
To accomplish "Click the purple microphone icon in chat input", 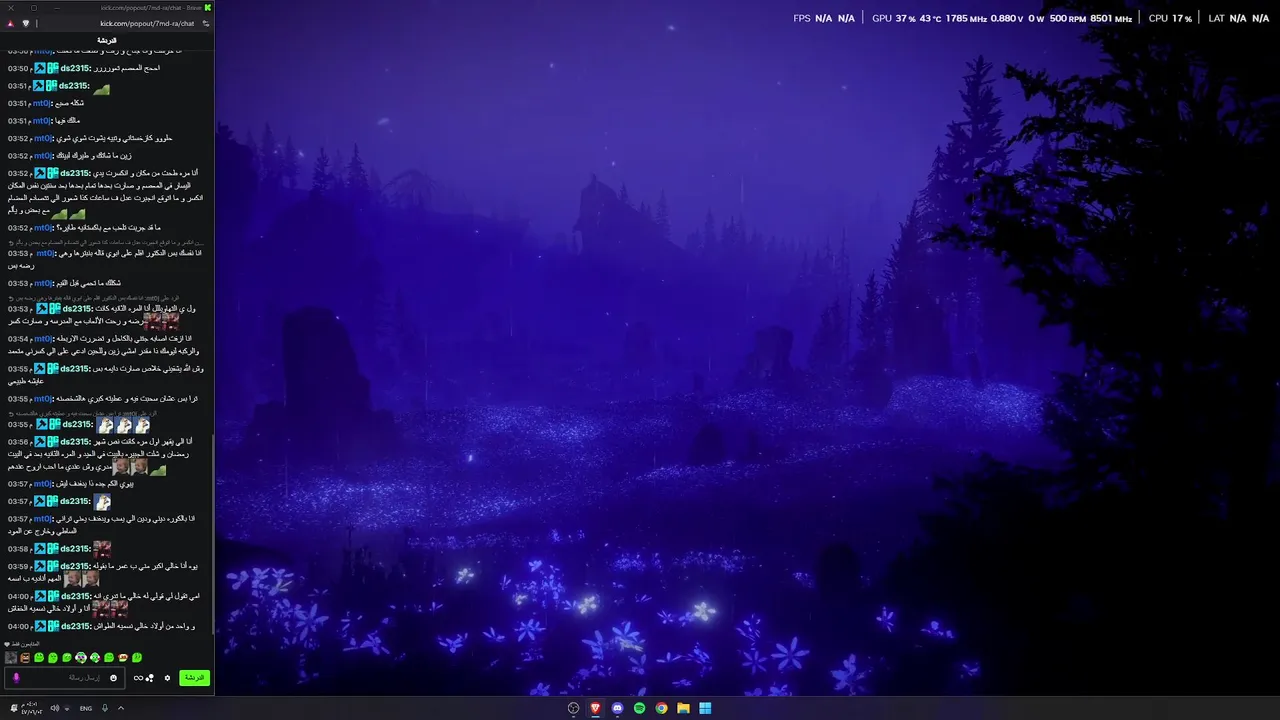I will (x=16, y=678).
